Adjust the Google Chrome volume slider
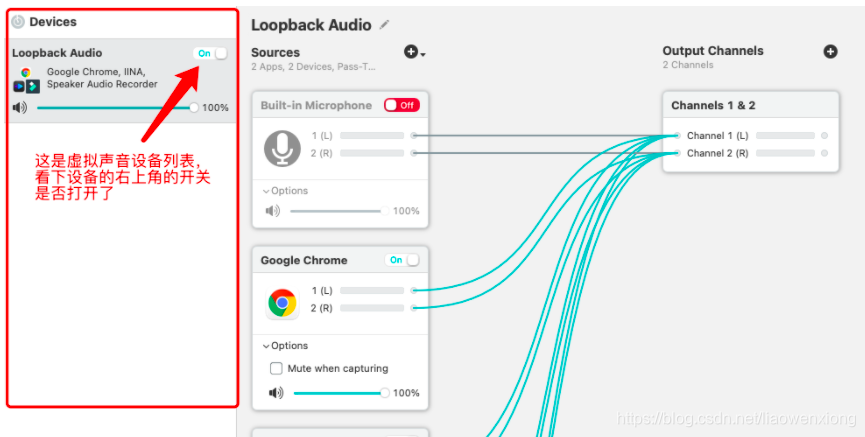This screenshot has width=865, height=437. (x=341, y=393)
